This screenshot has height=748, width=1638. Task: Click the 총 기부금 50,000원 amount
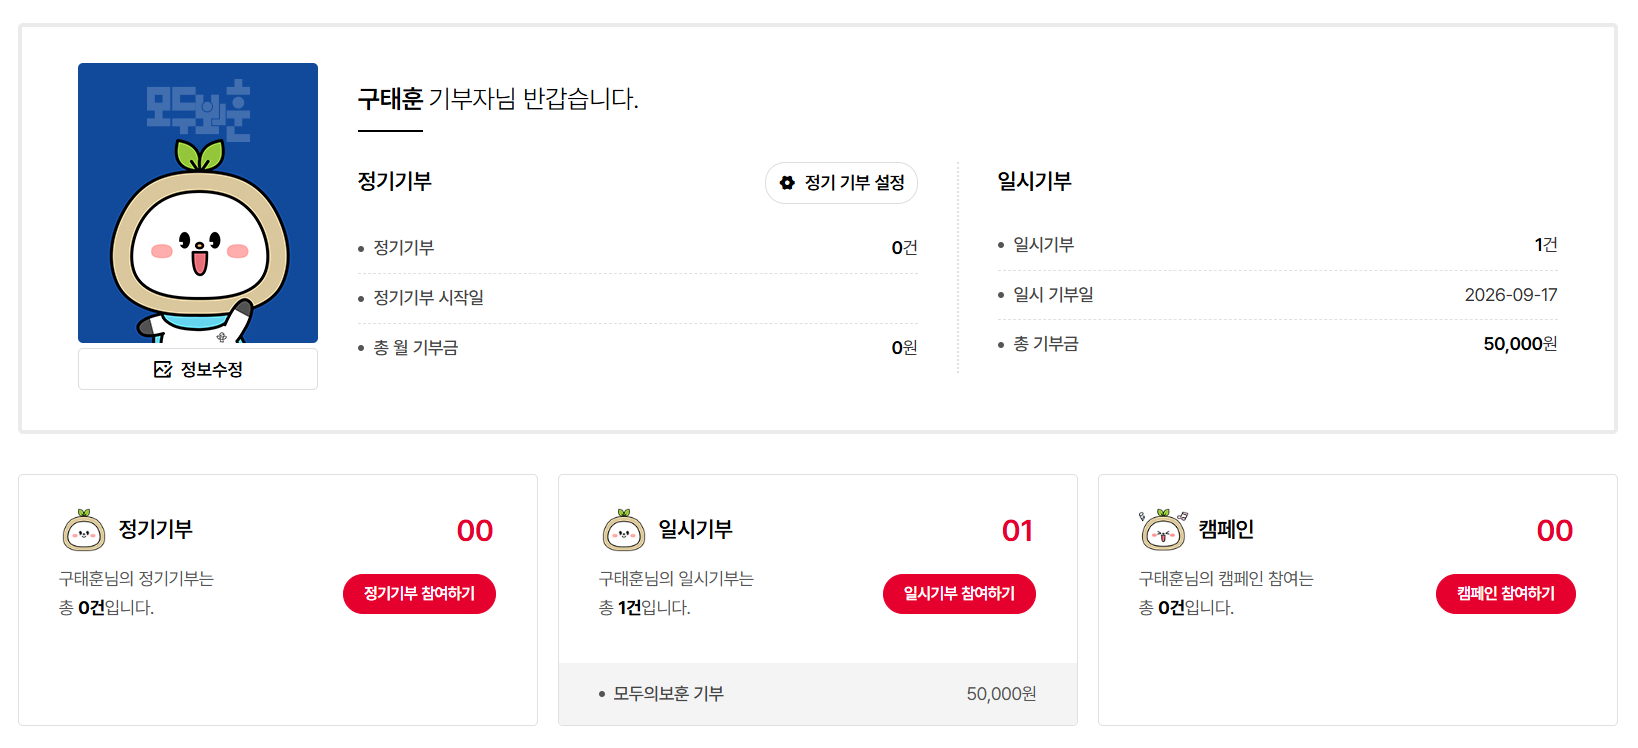[x=1520, y=344]
